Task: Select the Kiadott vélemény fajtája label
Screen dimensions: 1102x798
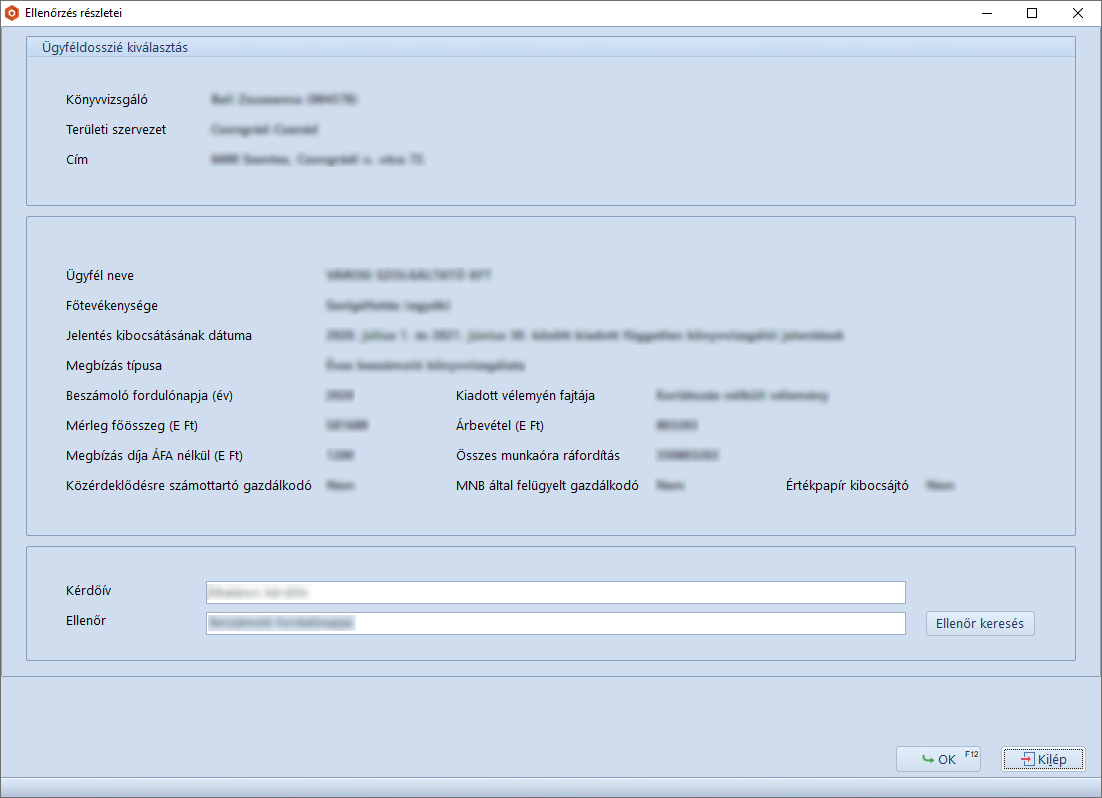Action: pyautogui.click(x=525, y=396)
